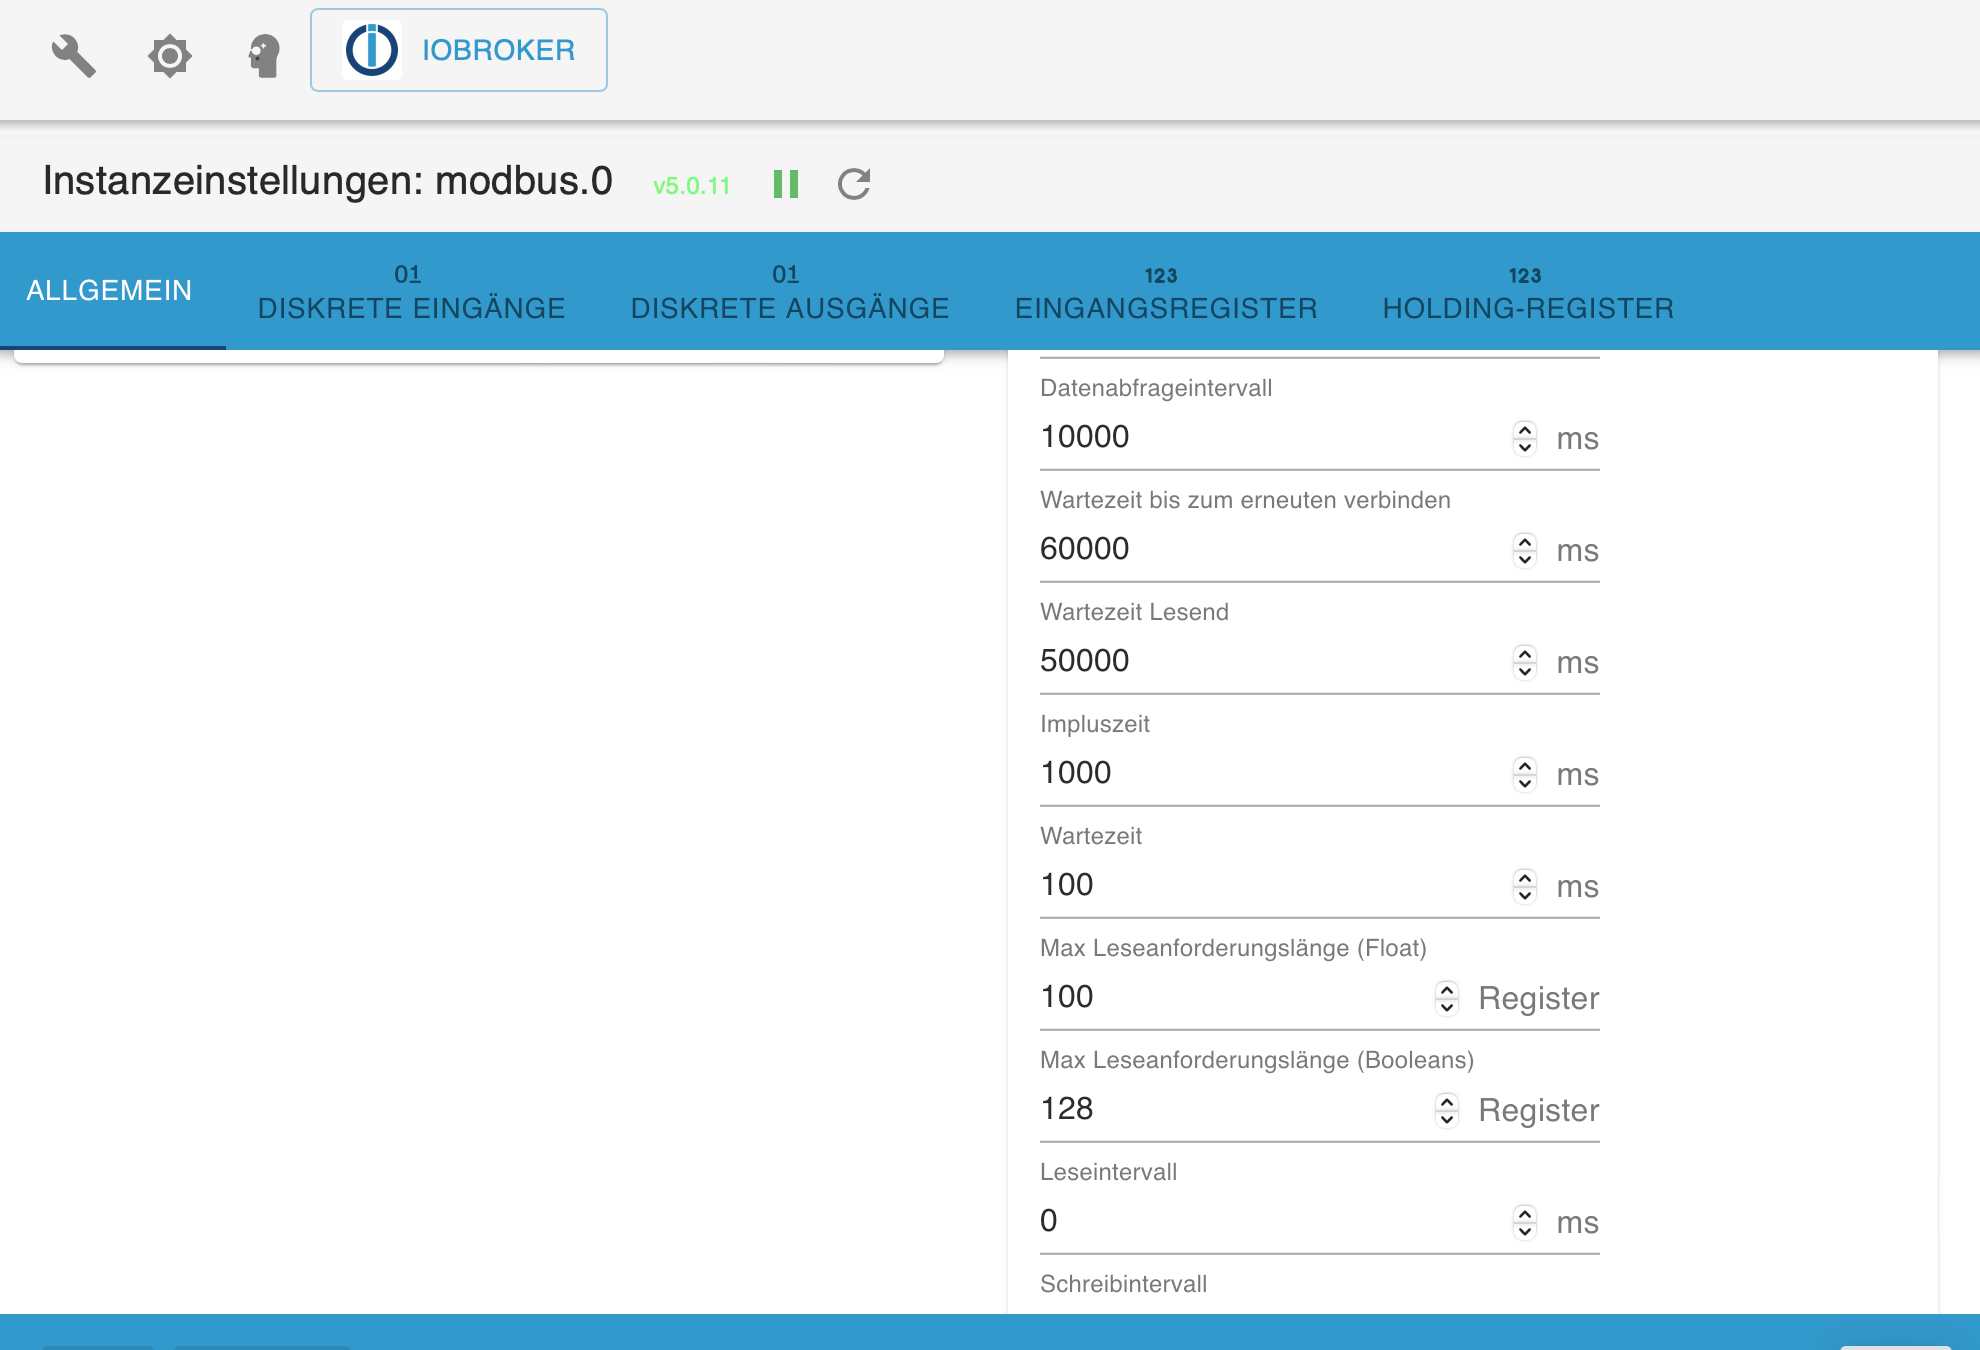1980x1350 pixels.
Task: Pause the modbus.0 instance
Action: point(786,184)
